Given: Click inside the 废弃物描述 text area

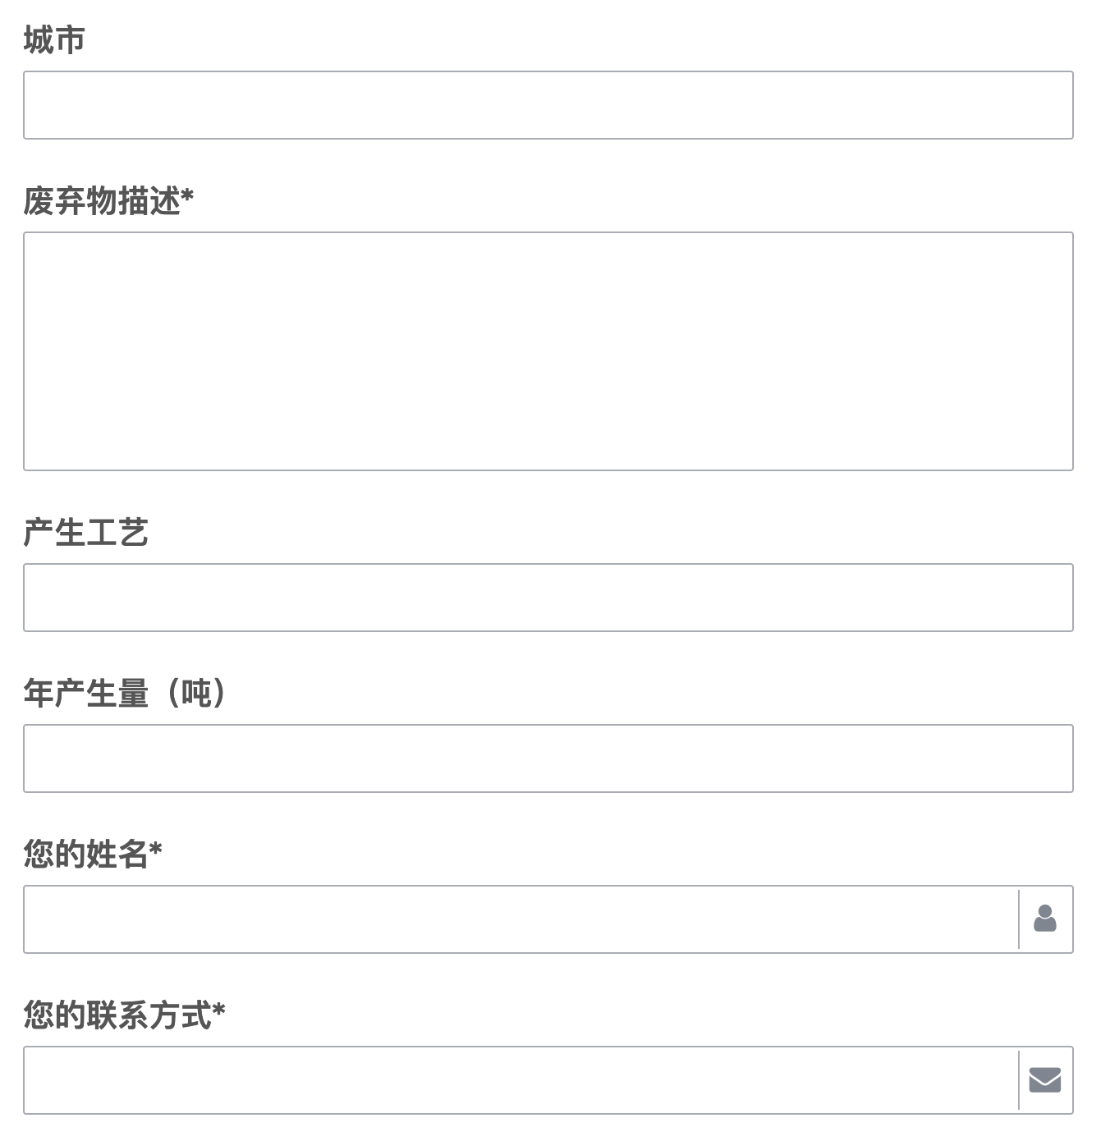Looking at the screenshot, I should point(548,351).
